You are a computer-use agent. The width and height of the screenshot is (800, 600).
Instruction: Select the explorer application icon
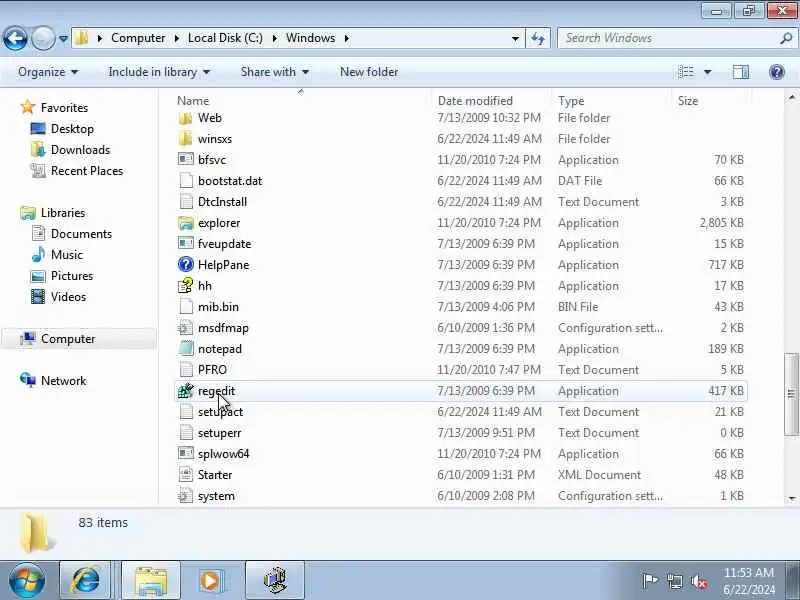tap(186, 223)
